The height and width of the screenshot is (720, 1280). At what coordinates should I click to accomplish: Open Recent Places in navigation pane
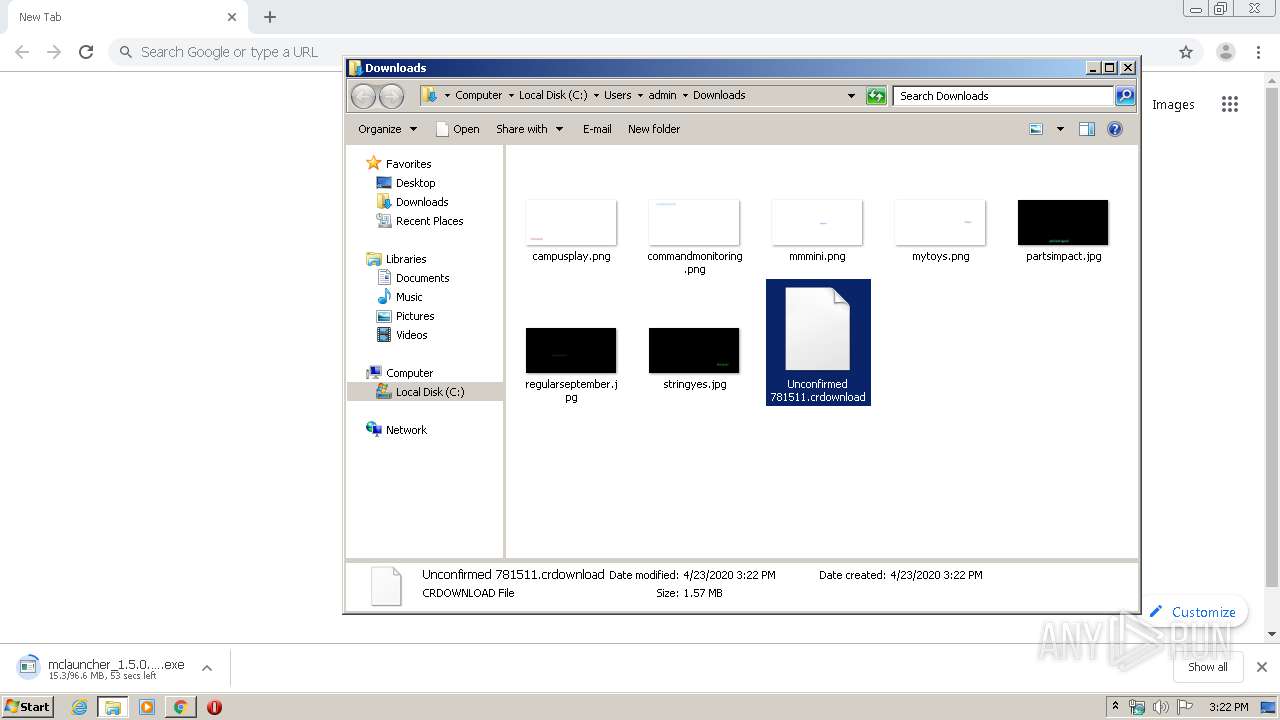coord(420,221)
